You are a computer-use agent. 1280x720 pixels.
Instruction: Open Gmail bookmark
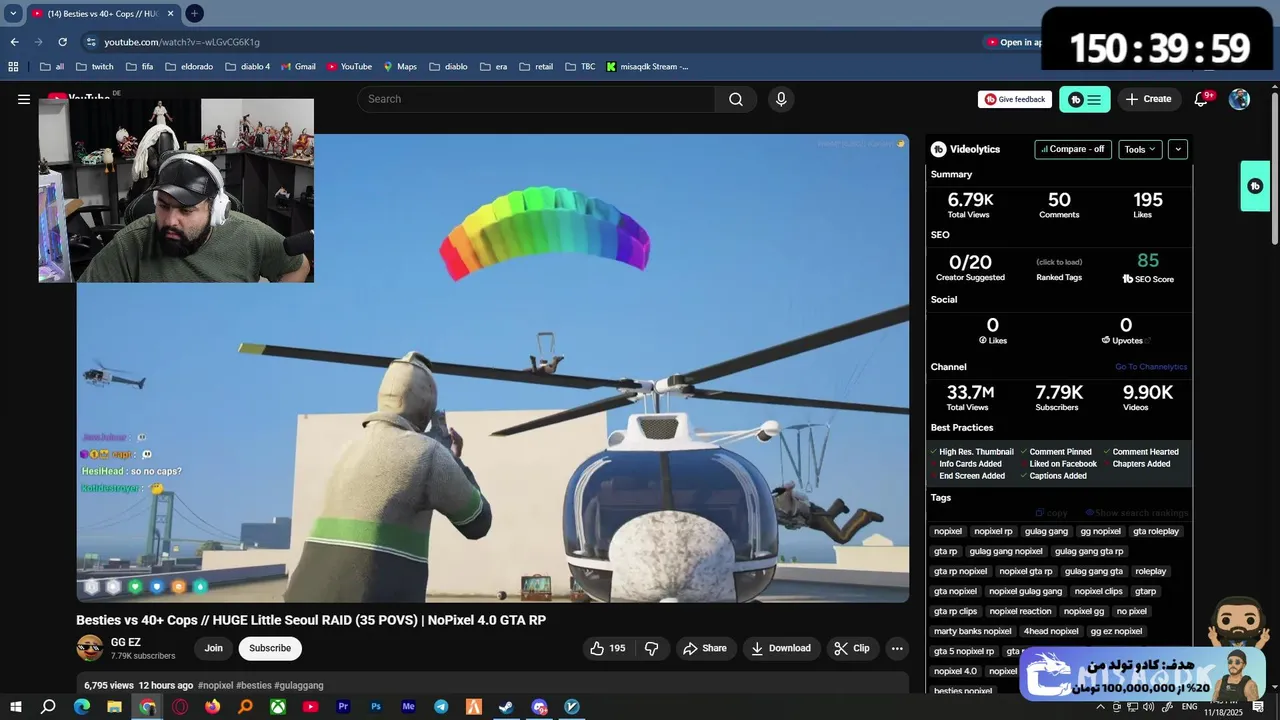[298, 67]
